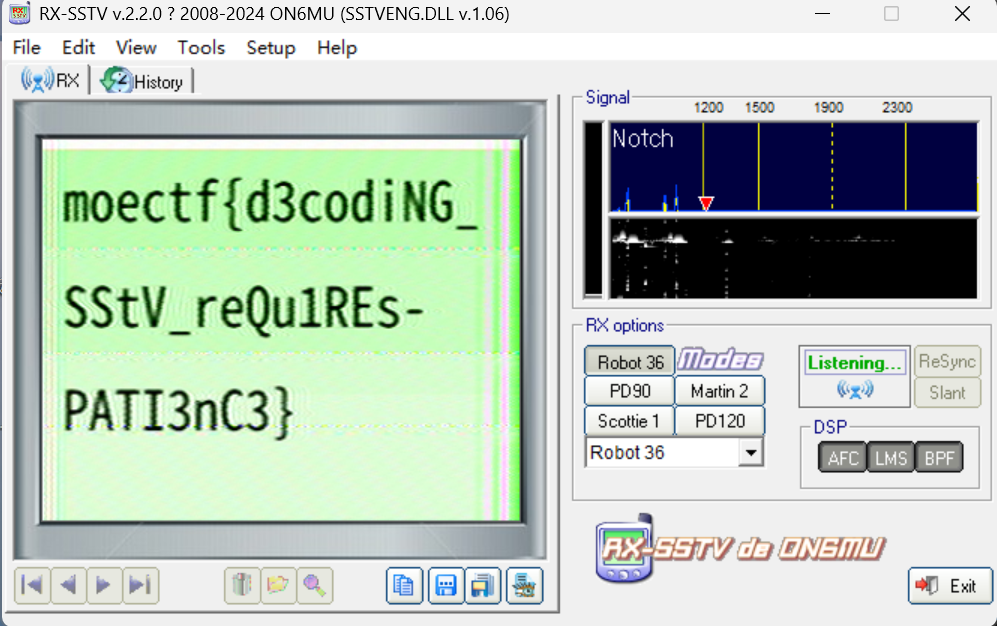The width and height of the screenshot is (997, 626).
Task: Select the Martin 2 mode button
Action: point(719,391)
